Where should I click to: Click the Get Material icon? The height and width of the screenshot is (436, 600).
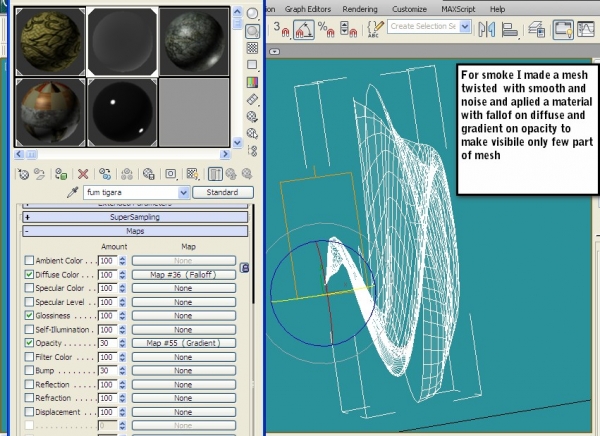[x=23, y=174]
